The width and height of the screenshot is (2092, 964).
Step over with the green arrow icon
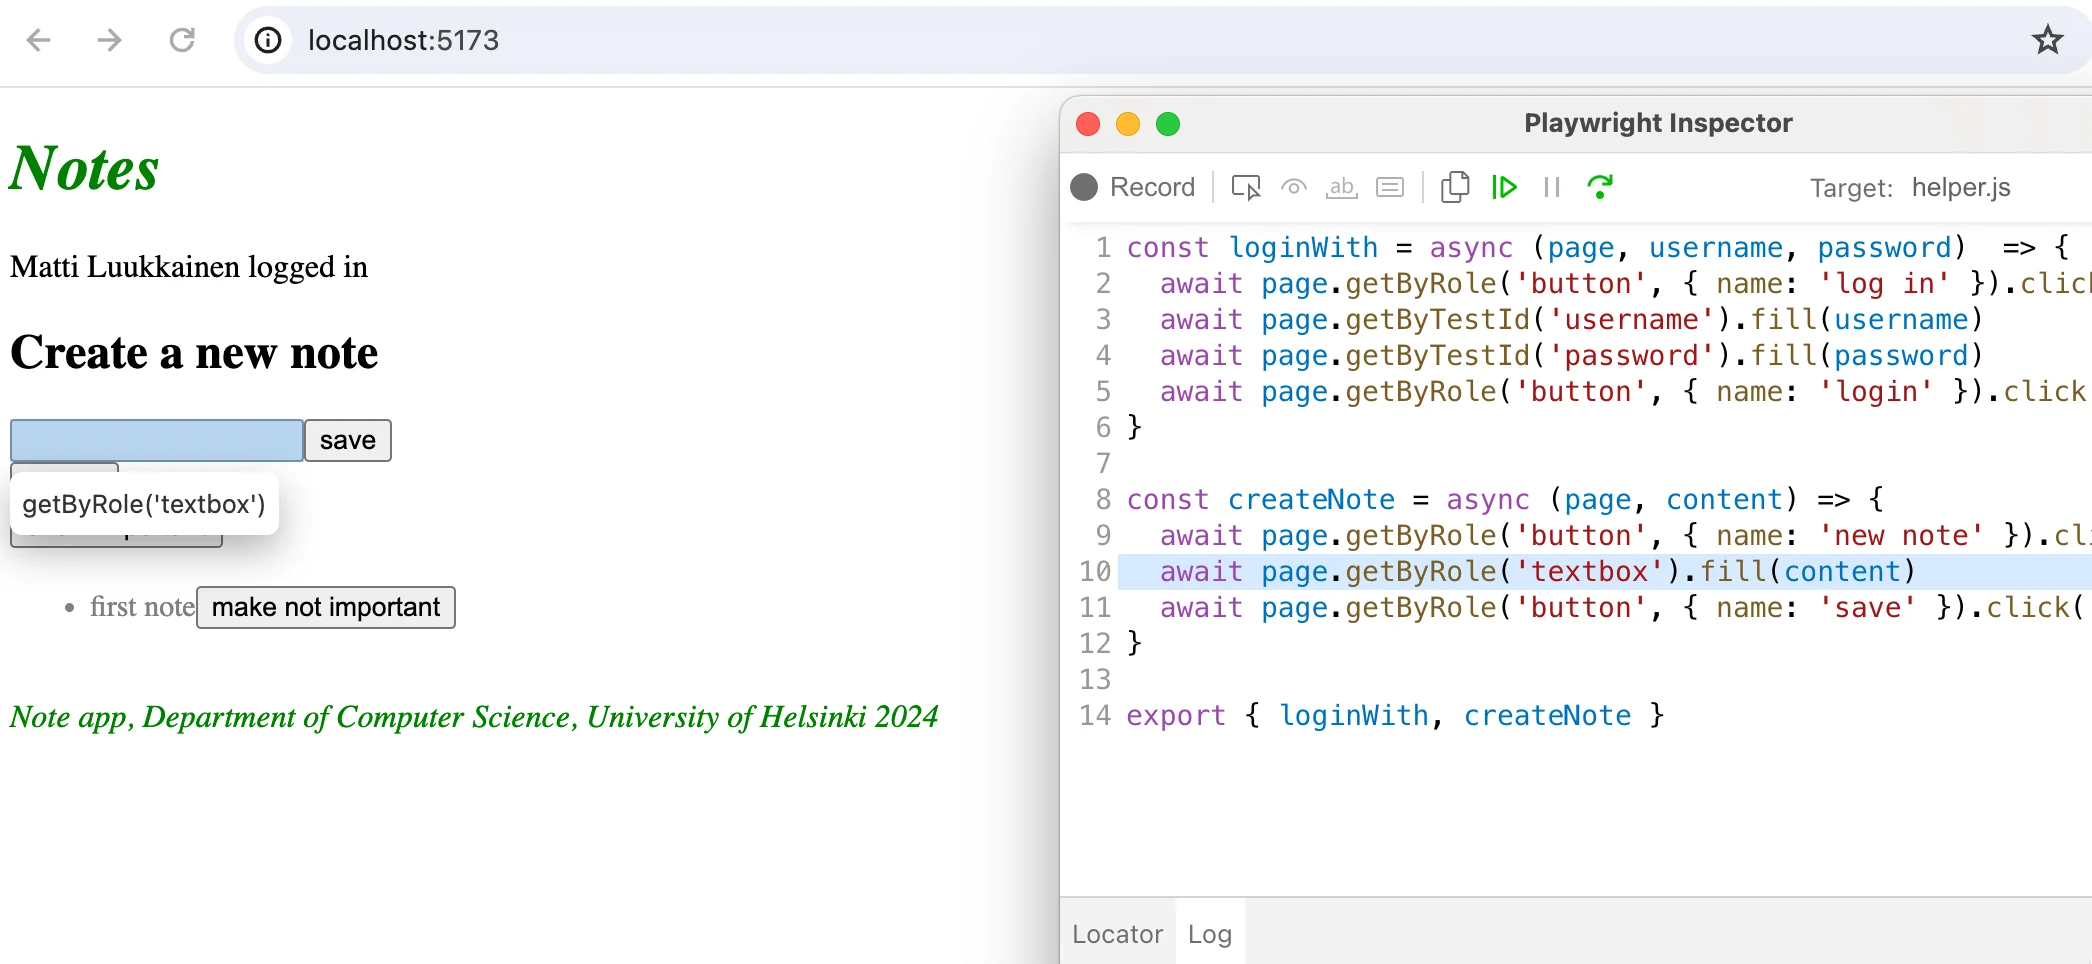click(1600, 187)
